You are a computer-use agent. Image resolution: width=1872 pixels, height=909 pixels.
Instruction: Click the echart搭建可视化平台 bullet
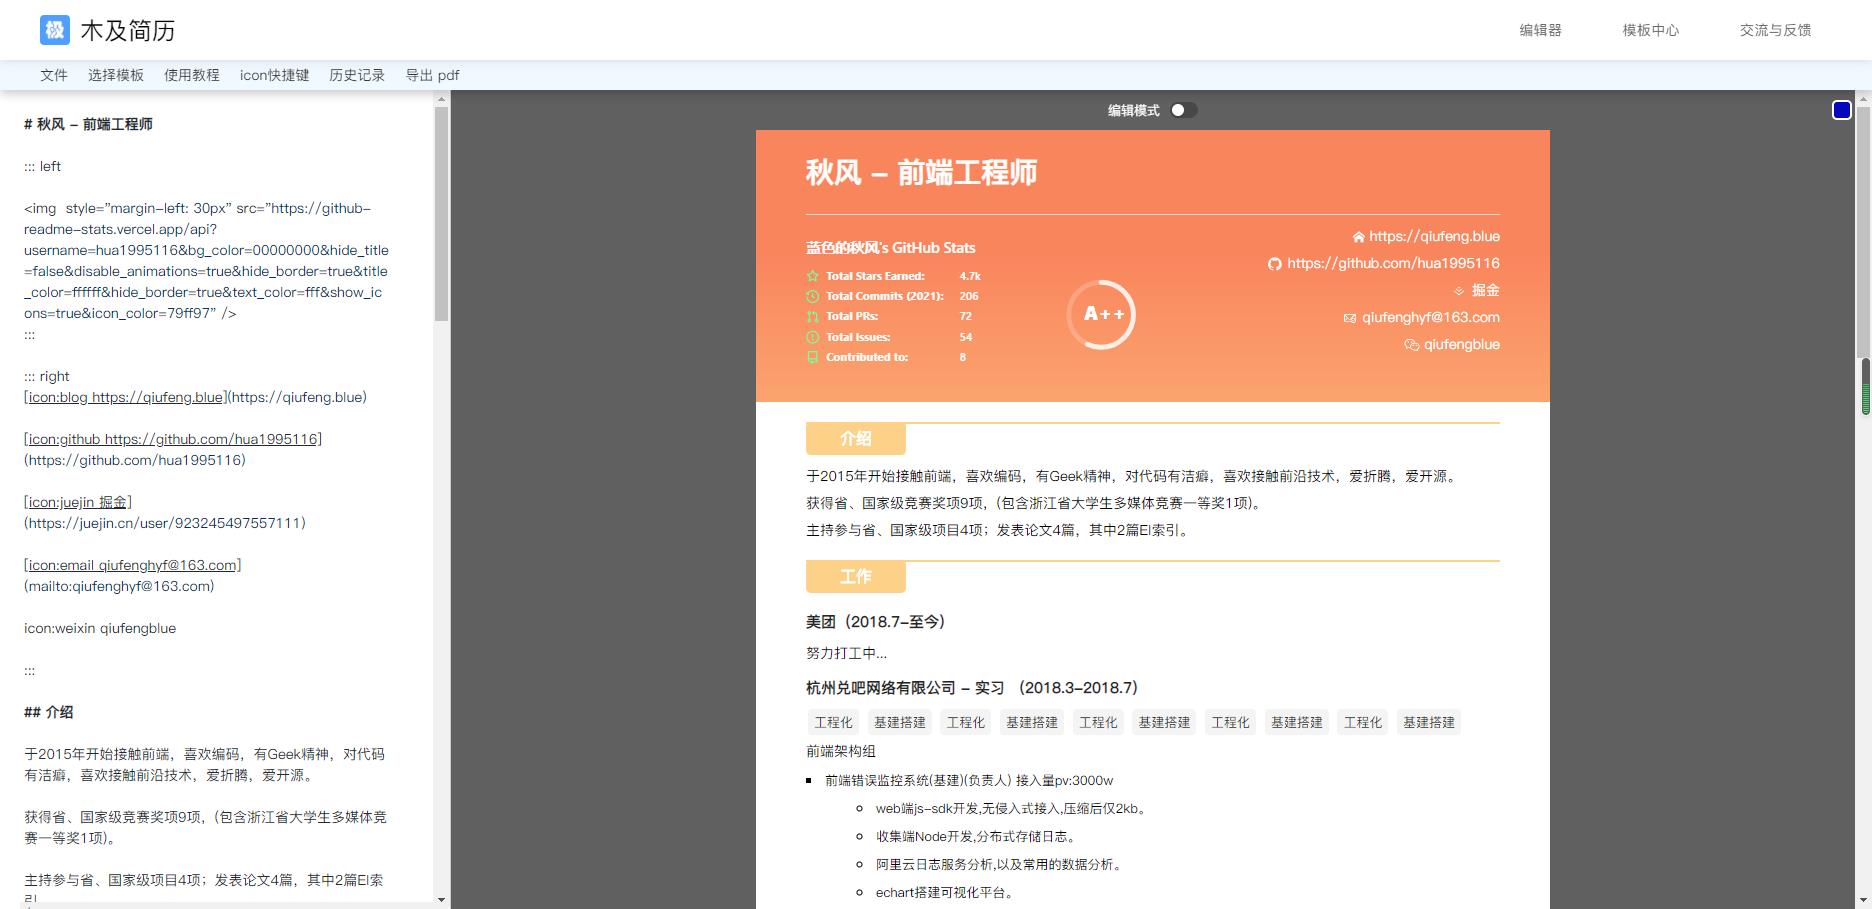click(945, 893)
